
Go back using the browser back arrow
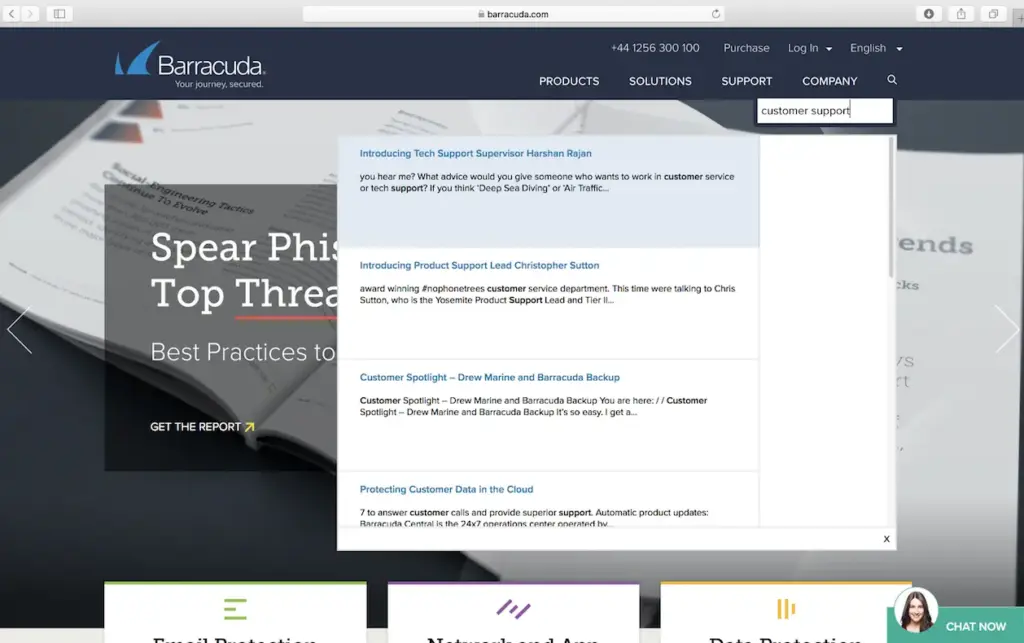13,14
